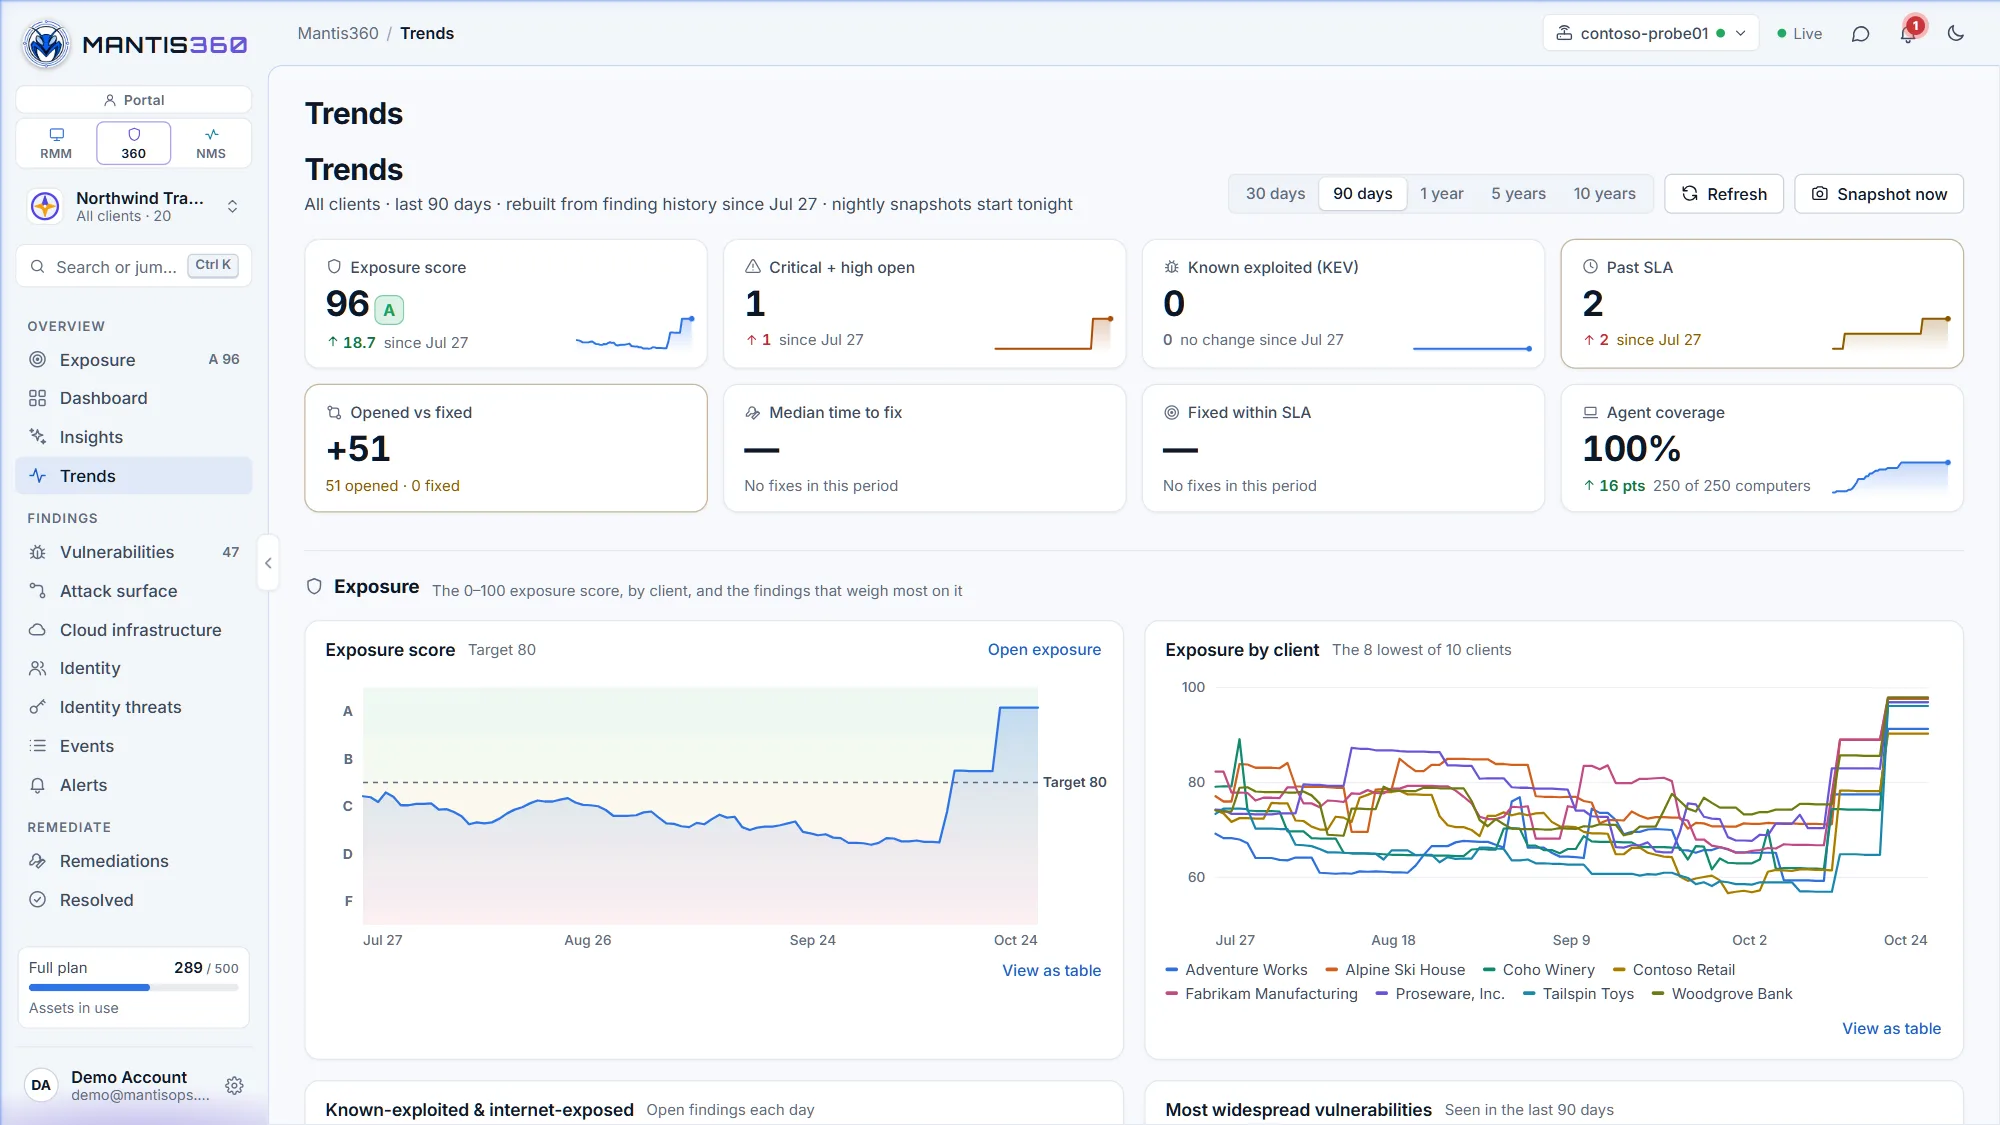Image resolution: width=2000 pixels, height=1125 pixels.
Task: Select the 30 days range
Action: (1275, 194)
